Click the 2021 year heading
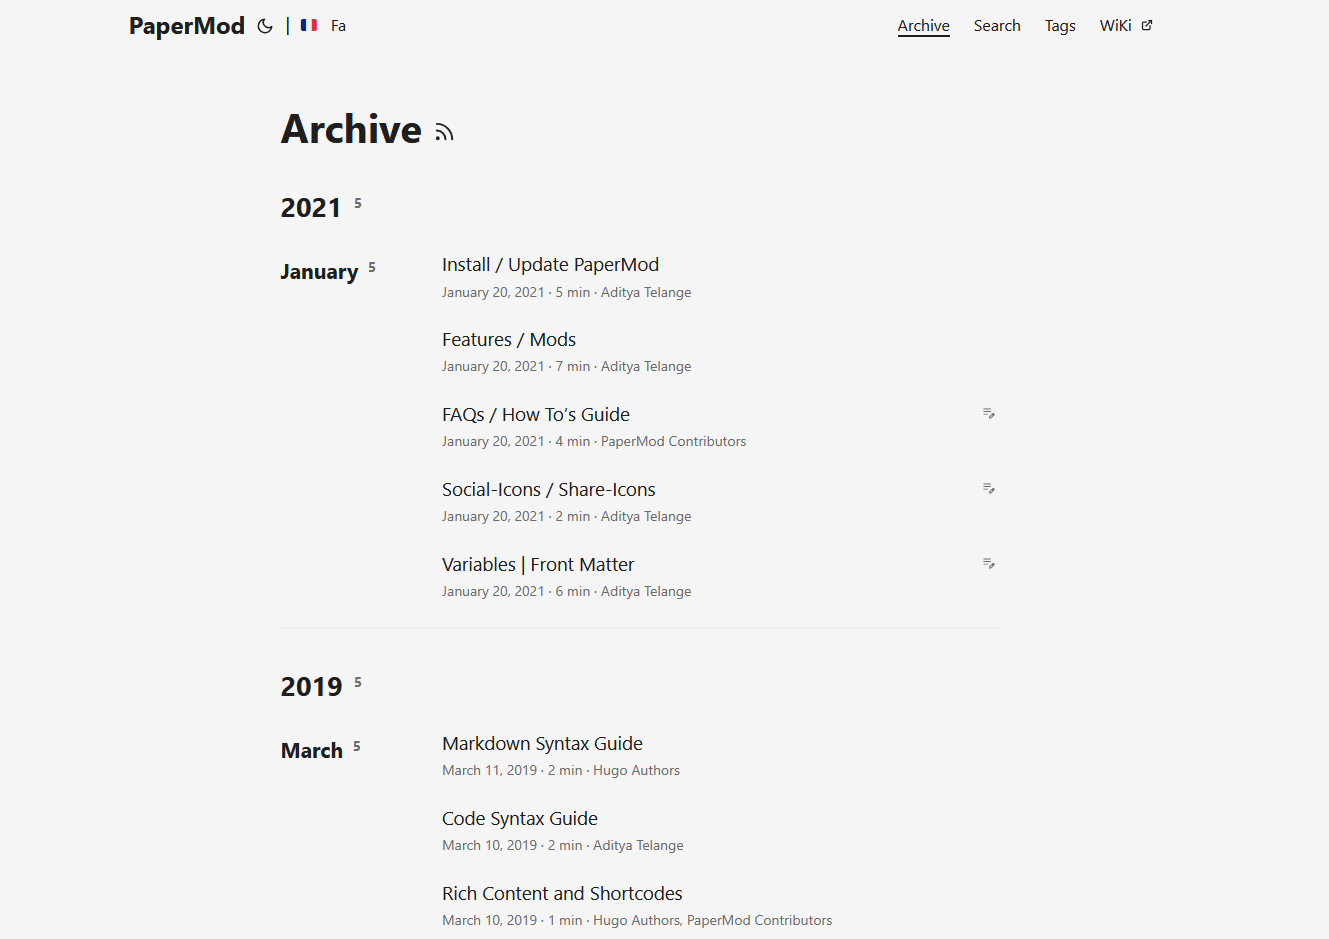This screenshot has height=939, width=1329. [311, 208]
